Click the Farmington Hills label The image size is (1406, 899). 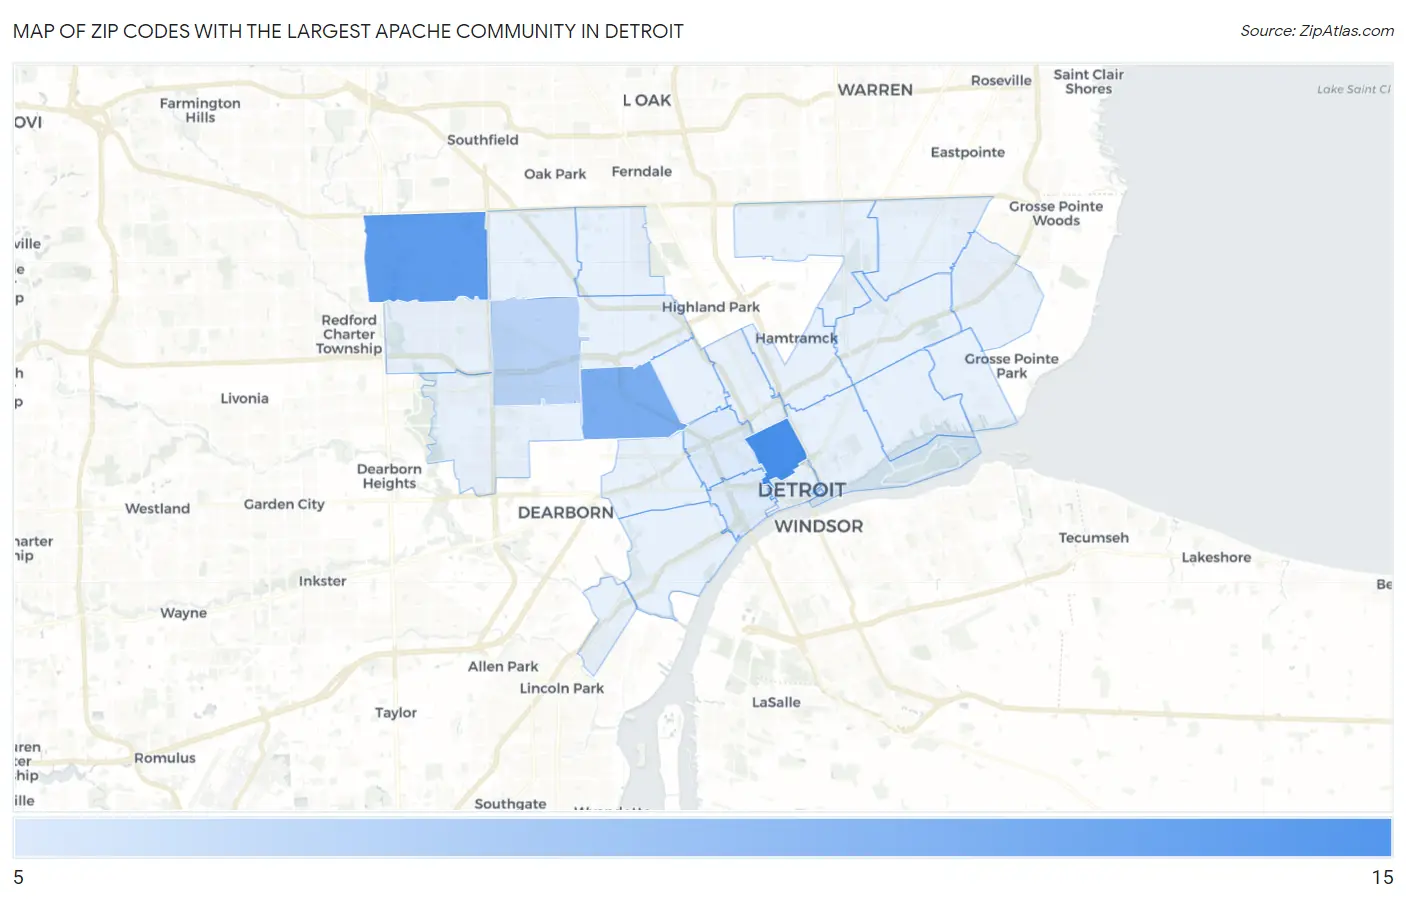click(200, 110)
